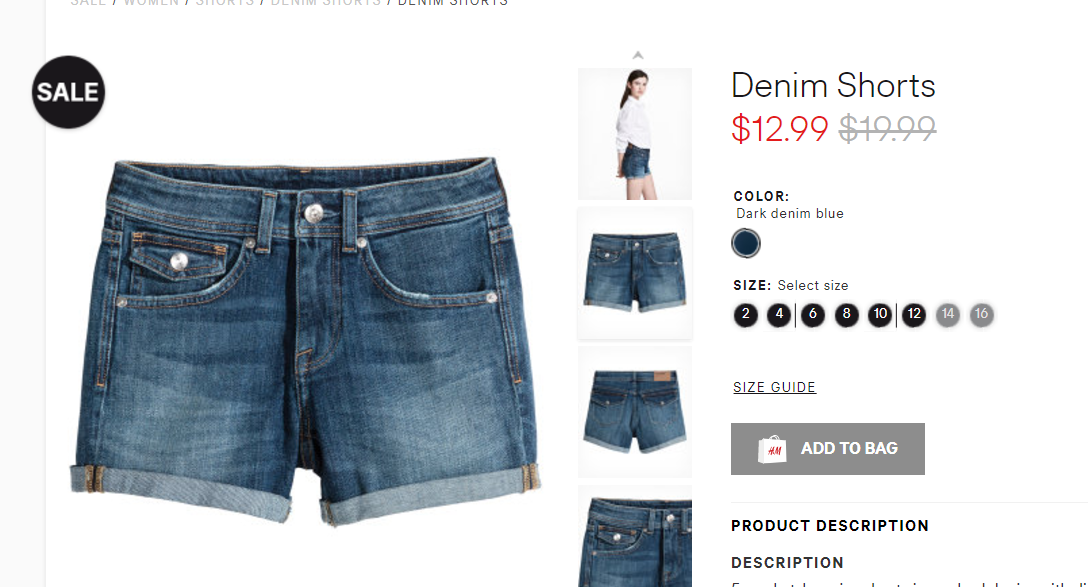Click the main denim shorts product image

(x=305, y=340)
